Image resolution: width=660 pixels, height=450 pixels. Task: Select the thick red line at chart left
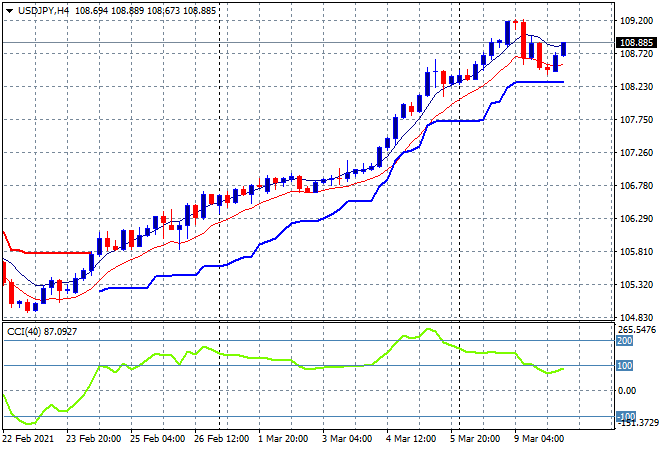pyautogui.click(x=50, y=253)
